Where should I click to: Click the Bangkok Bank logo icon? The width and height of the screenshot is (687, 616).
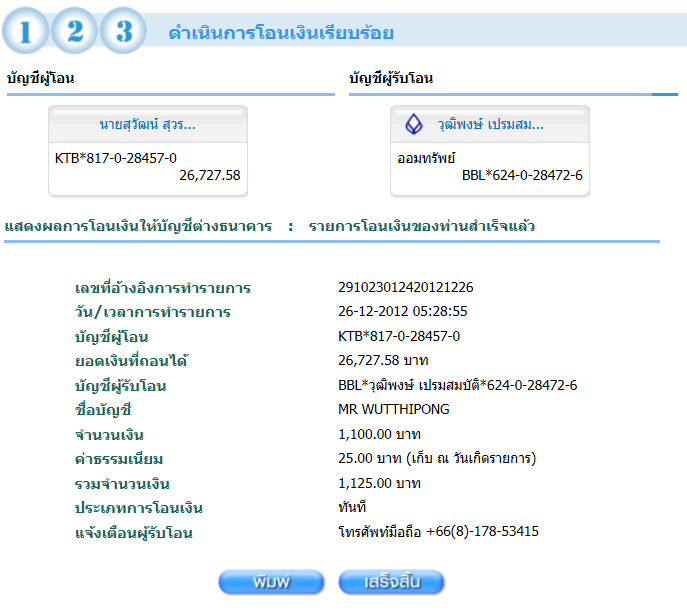pyautogui.click(x=414, y=124)
